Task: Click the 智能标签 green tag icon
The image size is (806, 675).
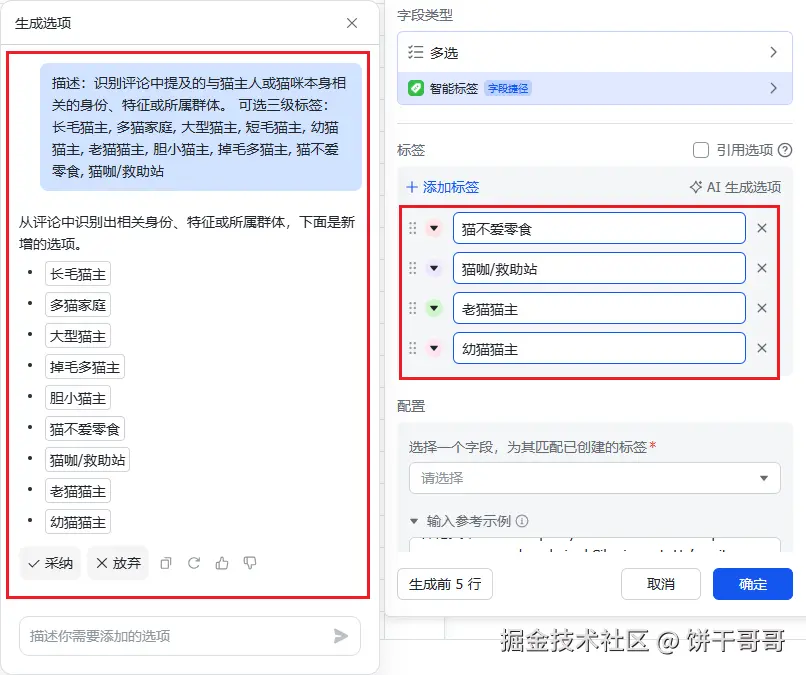Action: (x=415, y=88)
